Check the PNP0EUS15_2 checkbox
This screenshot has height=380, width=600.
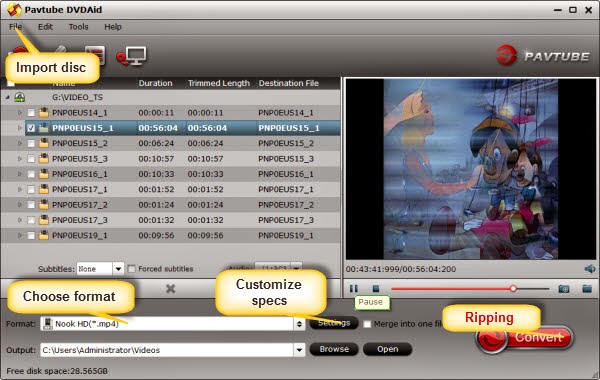pyautogui.click(x=31, y=144)
